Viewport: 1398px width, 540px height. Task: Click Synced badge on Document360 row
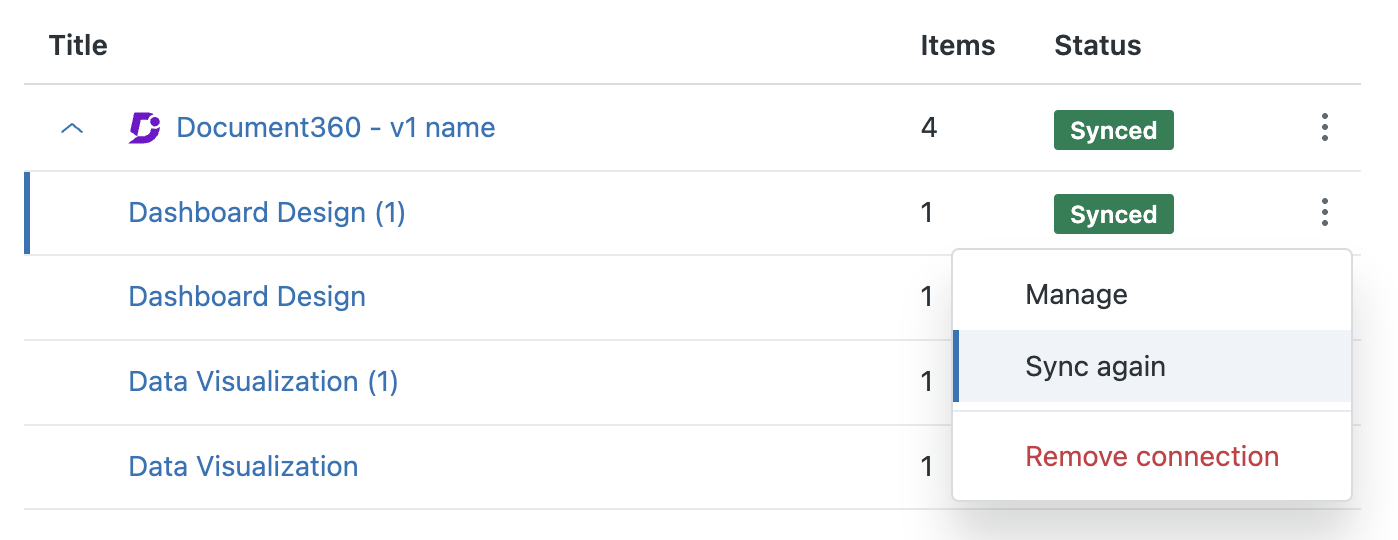1113,131
